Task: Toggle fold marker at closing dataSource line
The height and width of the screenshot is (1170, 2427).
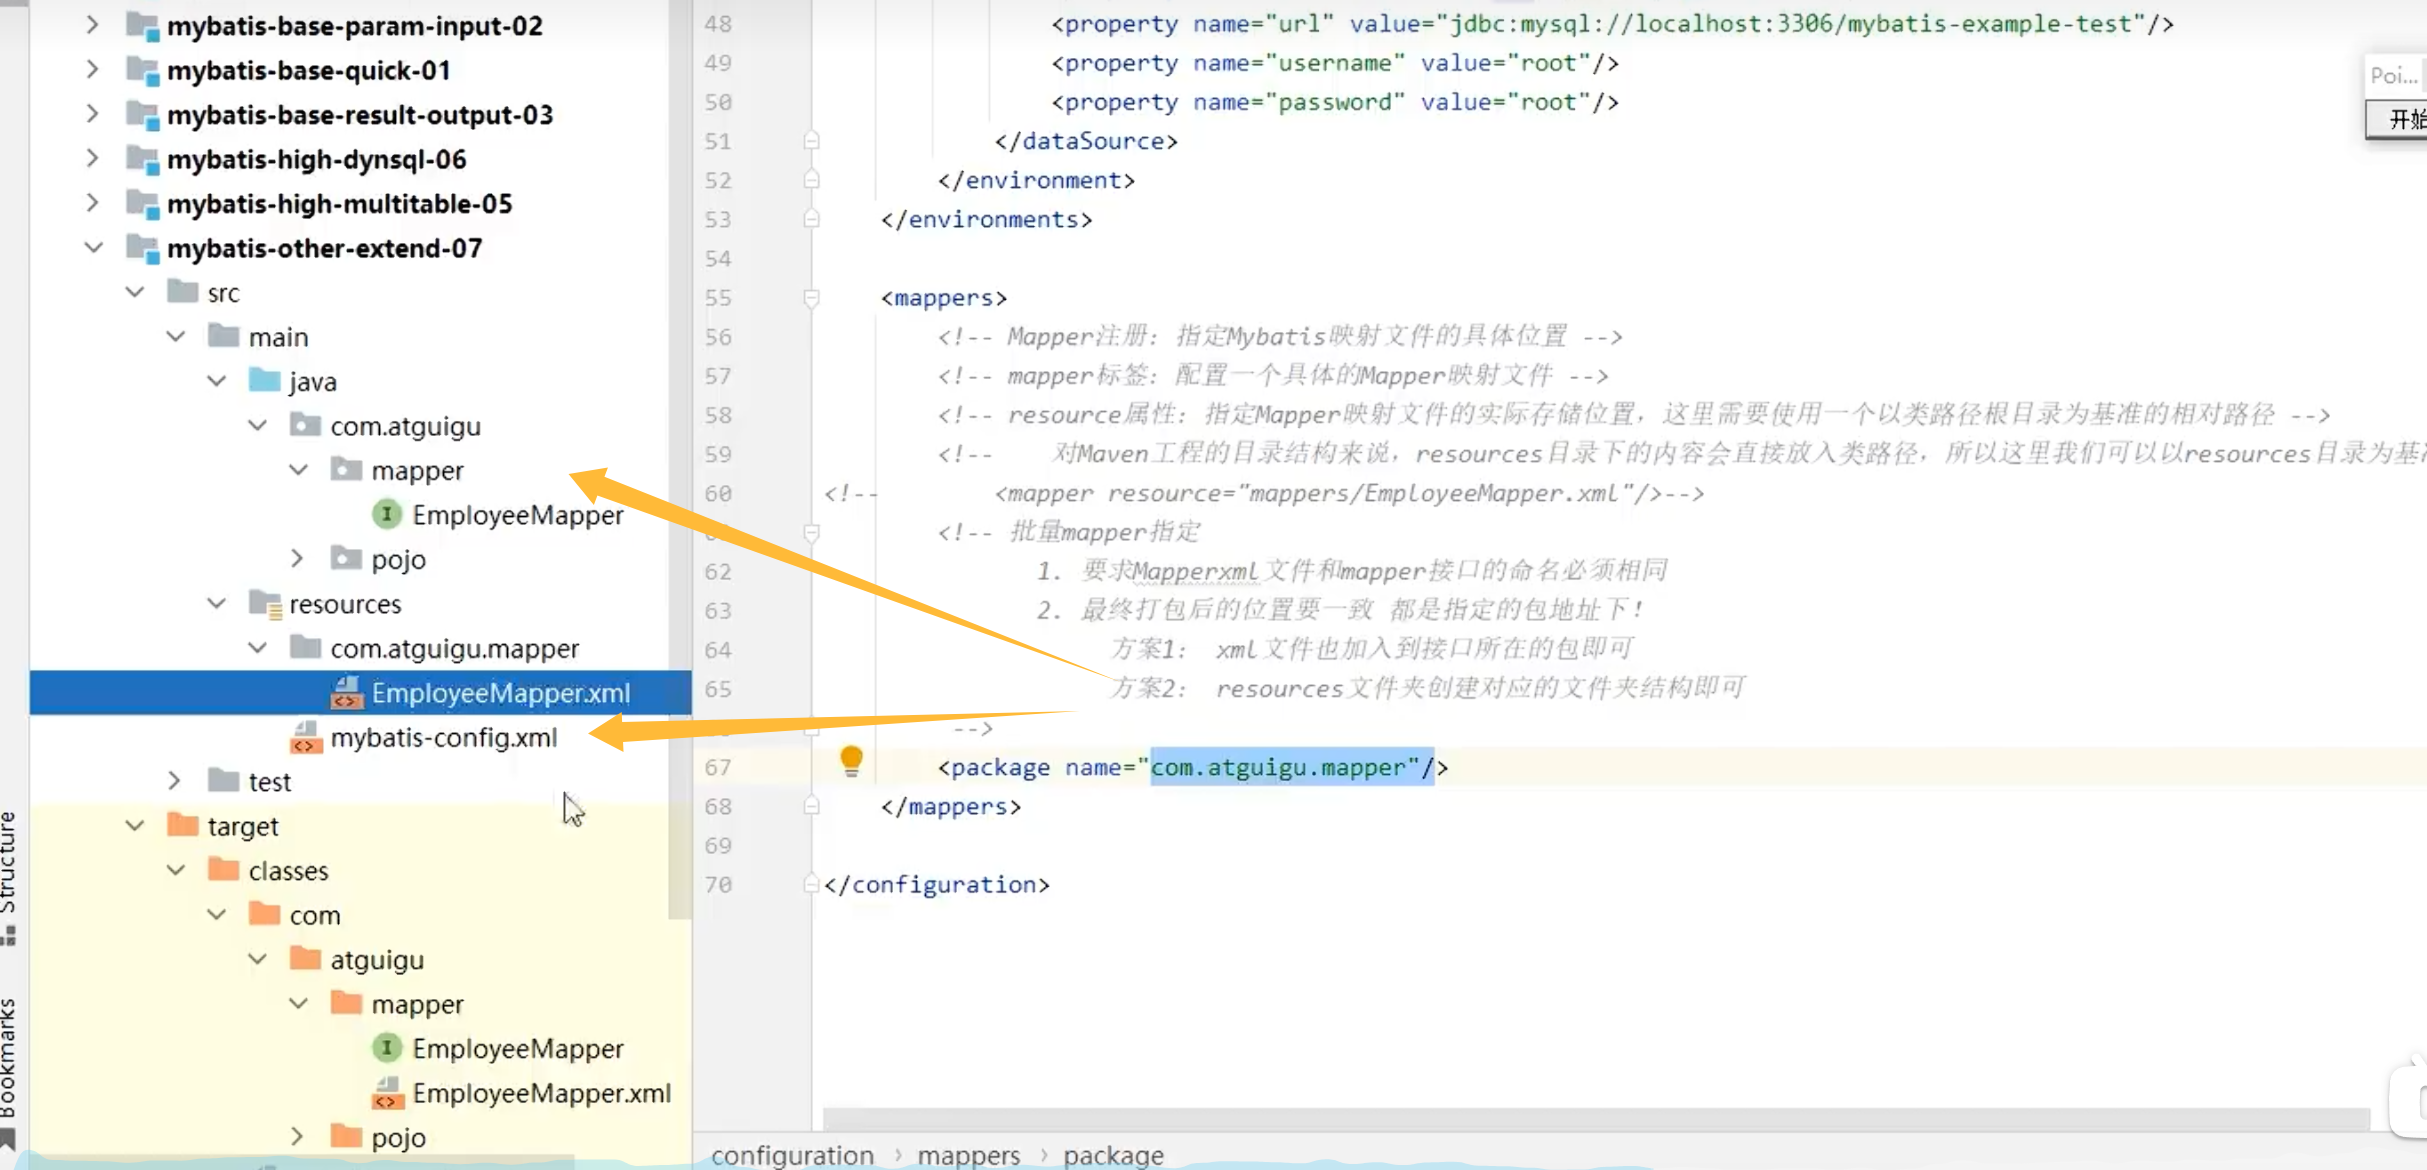Action: (x=811, y=141)
